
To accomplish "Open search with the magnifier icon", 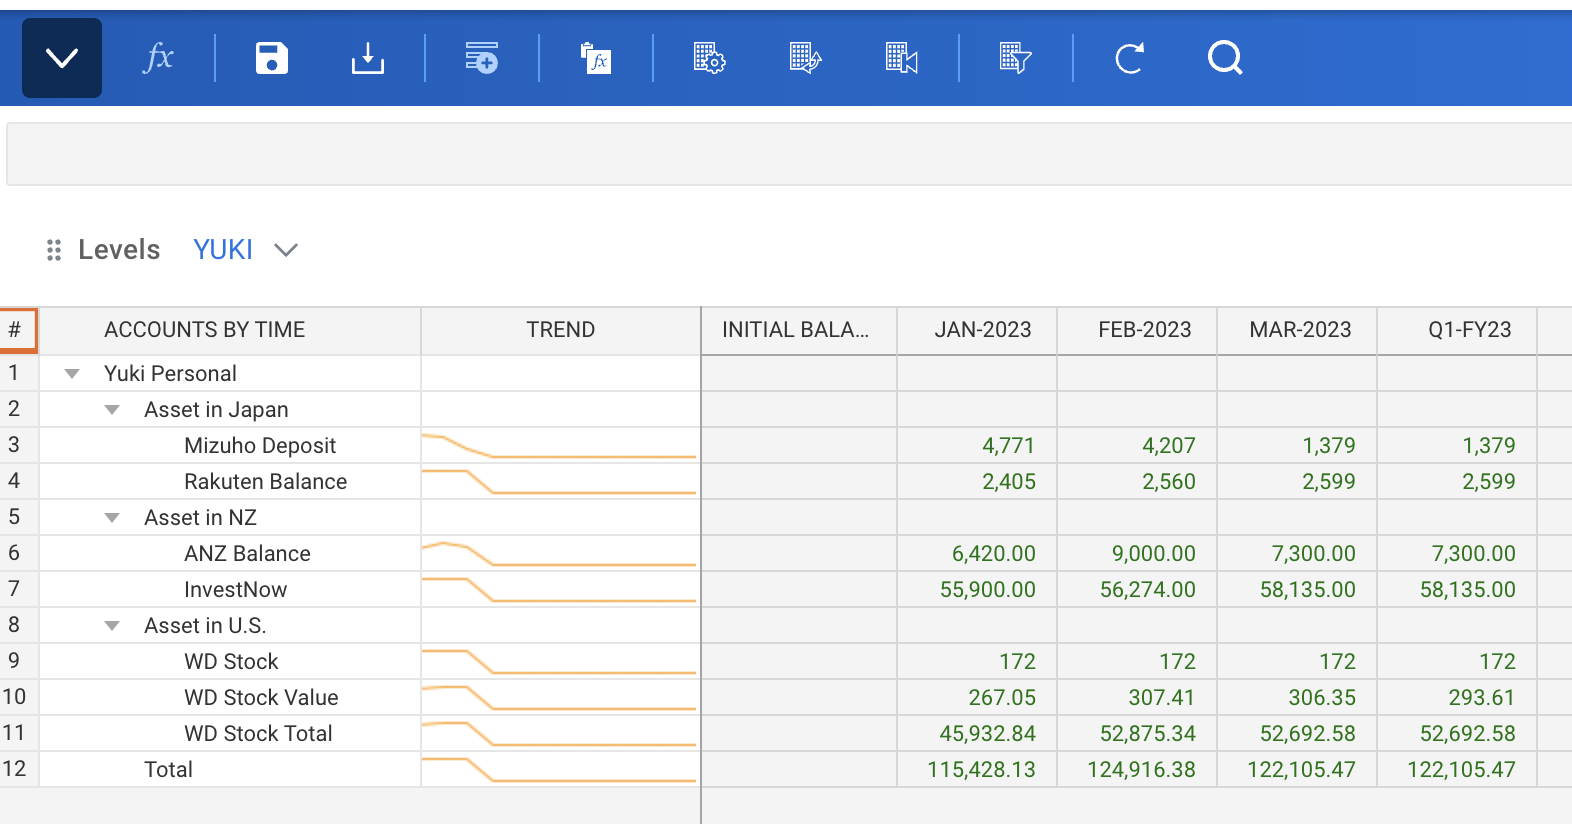I will pos(1225,58).
